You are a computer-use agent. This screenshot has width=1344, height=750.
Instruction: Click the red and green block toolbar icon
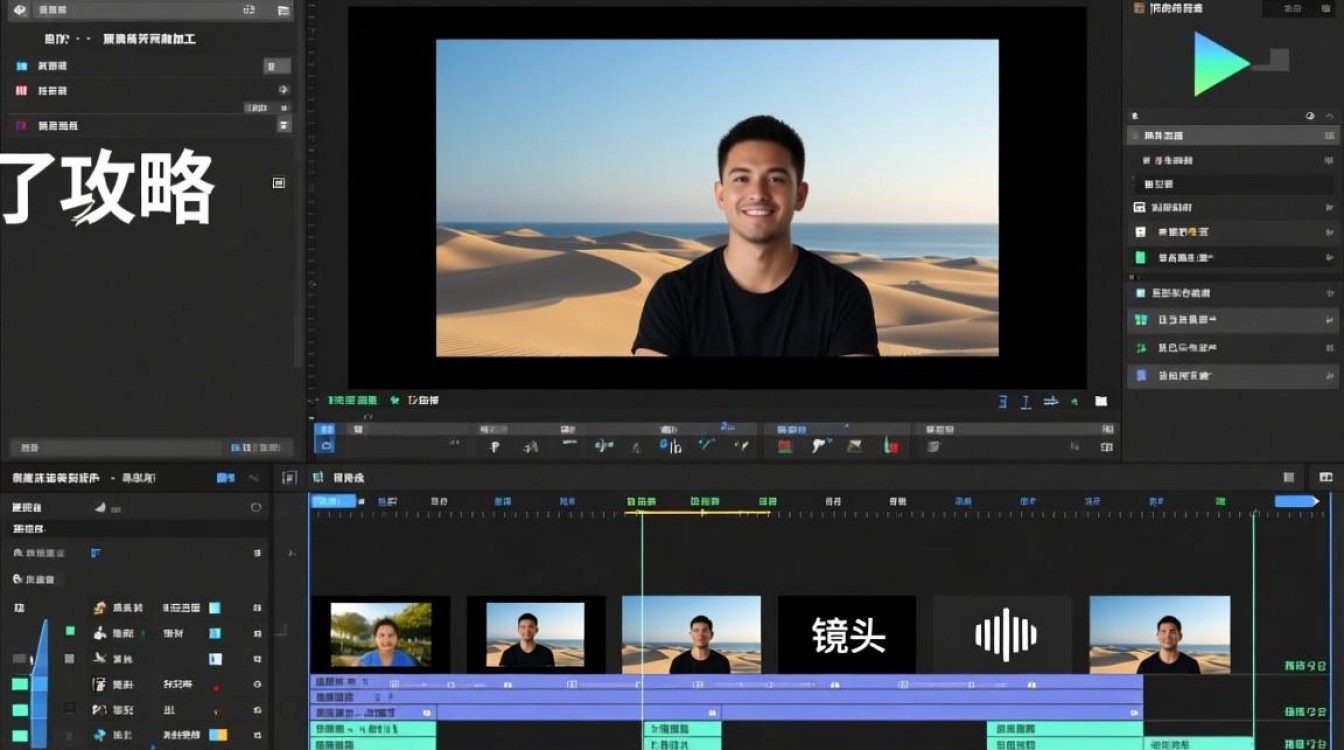785,446
